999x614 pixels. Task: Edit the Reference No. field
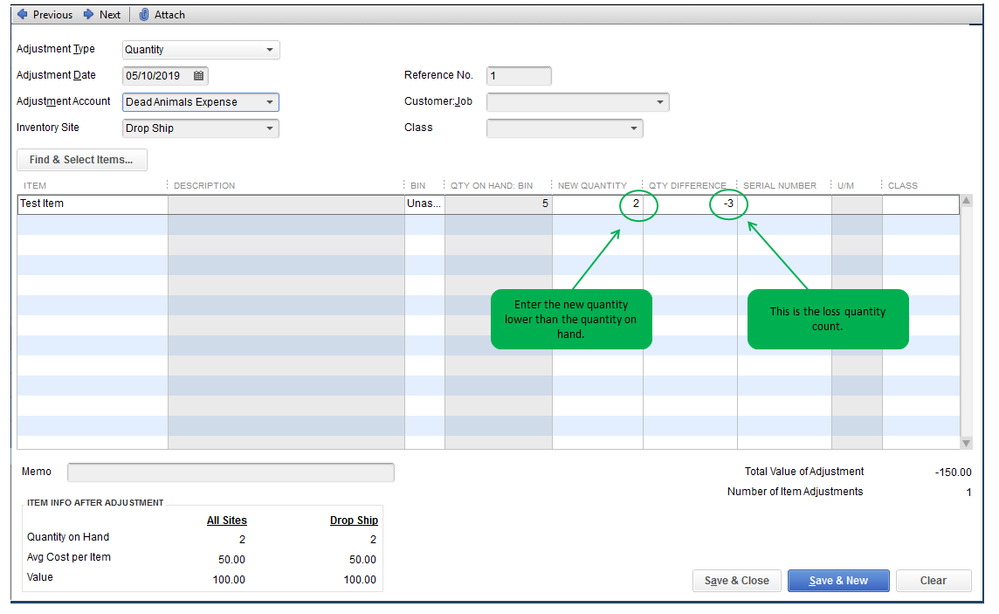click(x=519, y=76)
